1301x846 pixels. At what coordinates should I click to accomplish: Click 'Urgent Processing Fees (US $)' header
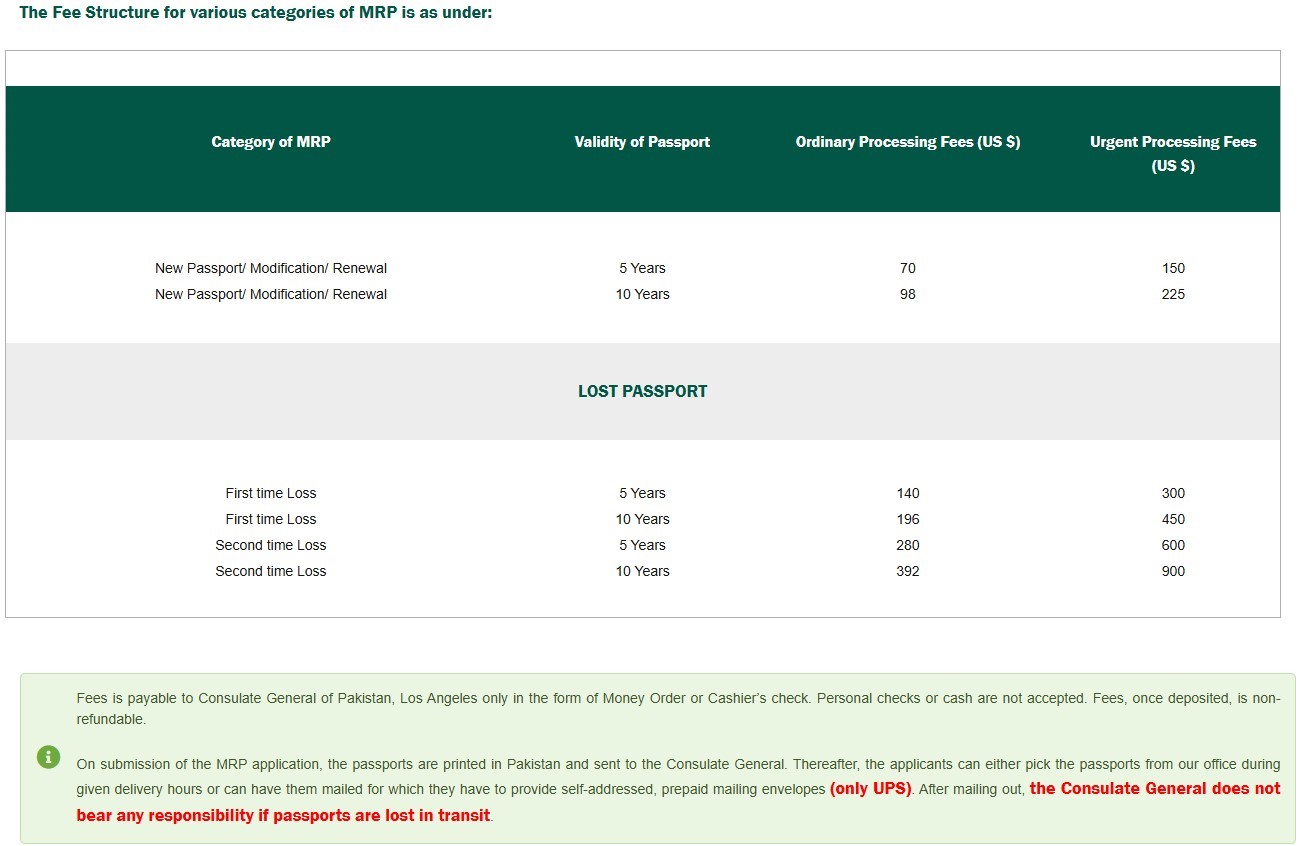(1172, 153)
